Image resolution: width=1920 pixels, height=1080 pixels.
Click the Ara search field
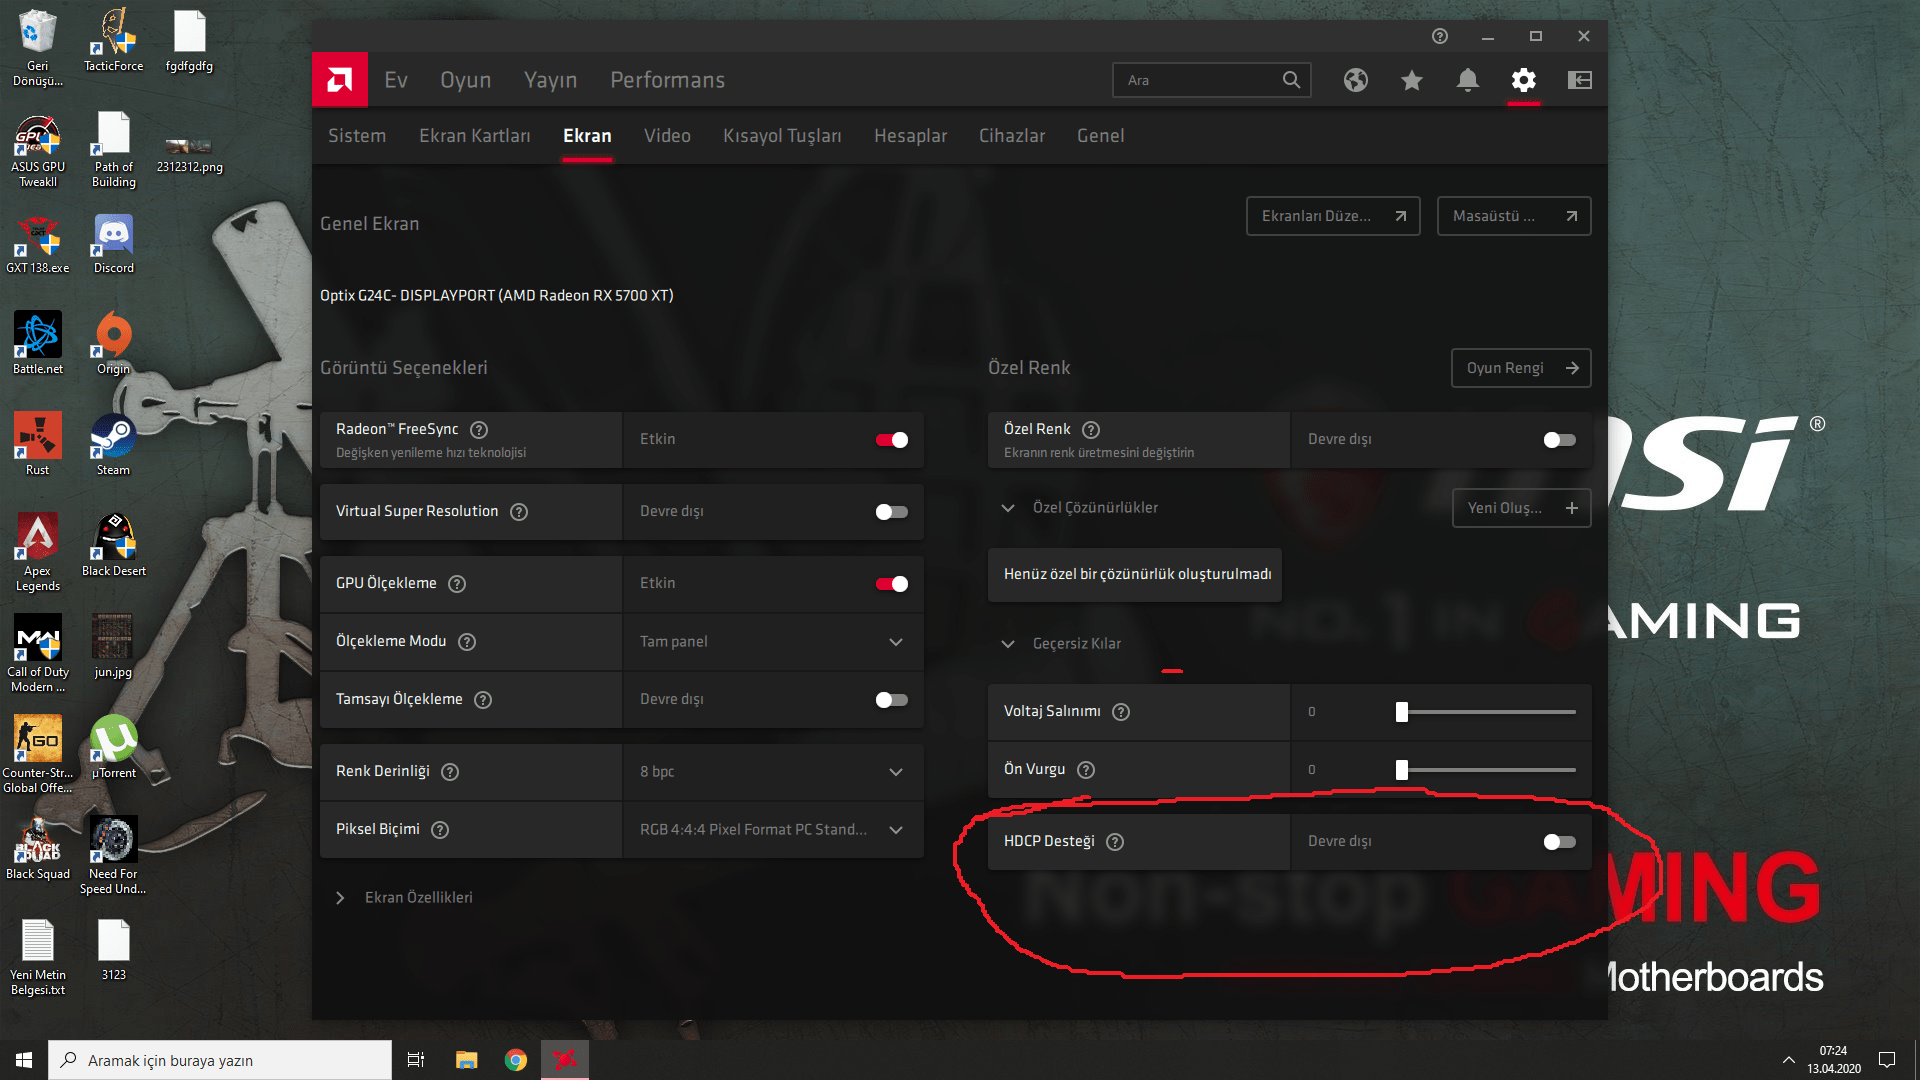1200,80
